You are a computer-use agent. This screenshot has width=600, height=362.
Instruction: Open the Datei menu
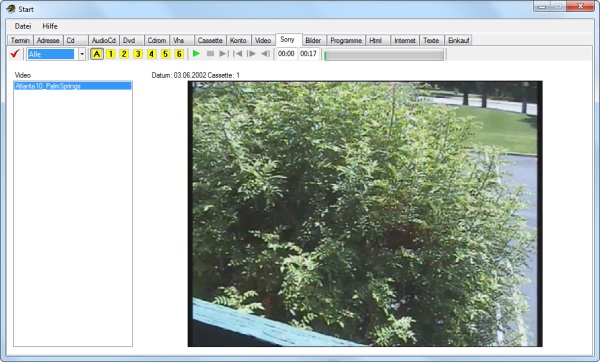coord(23,26)
